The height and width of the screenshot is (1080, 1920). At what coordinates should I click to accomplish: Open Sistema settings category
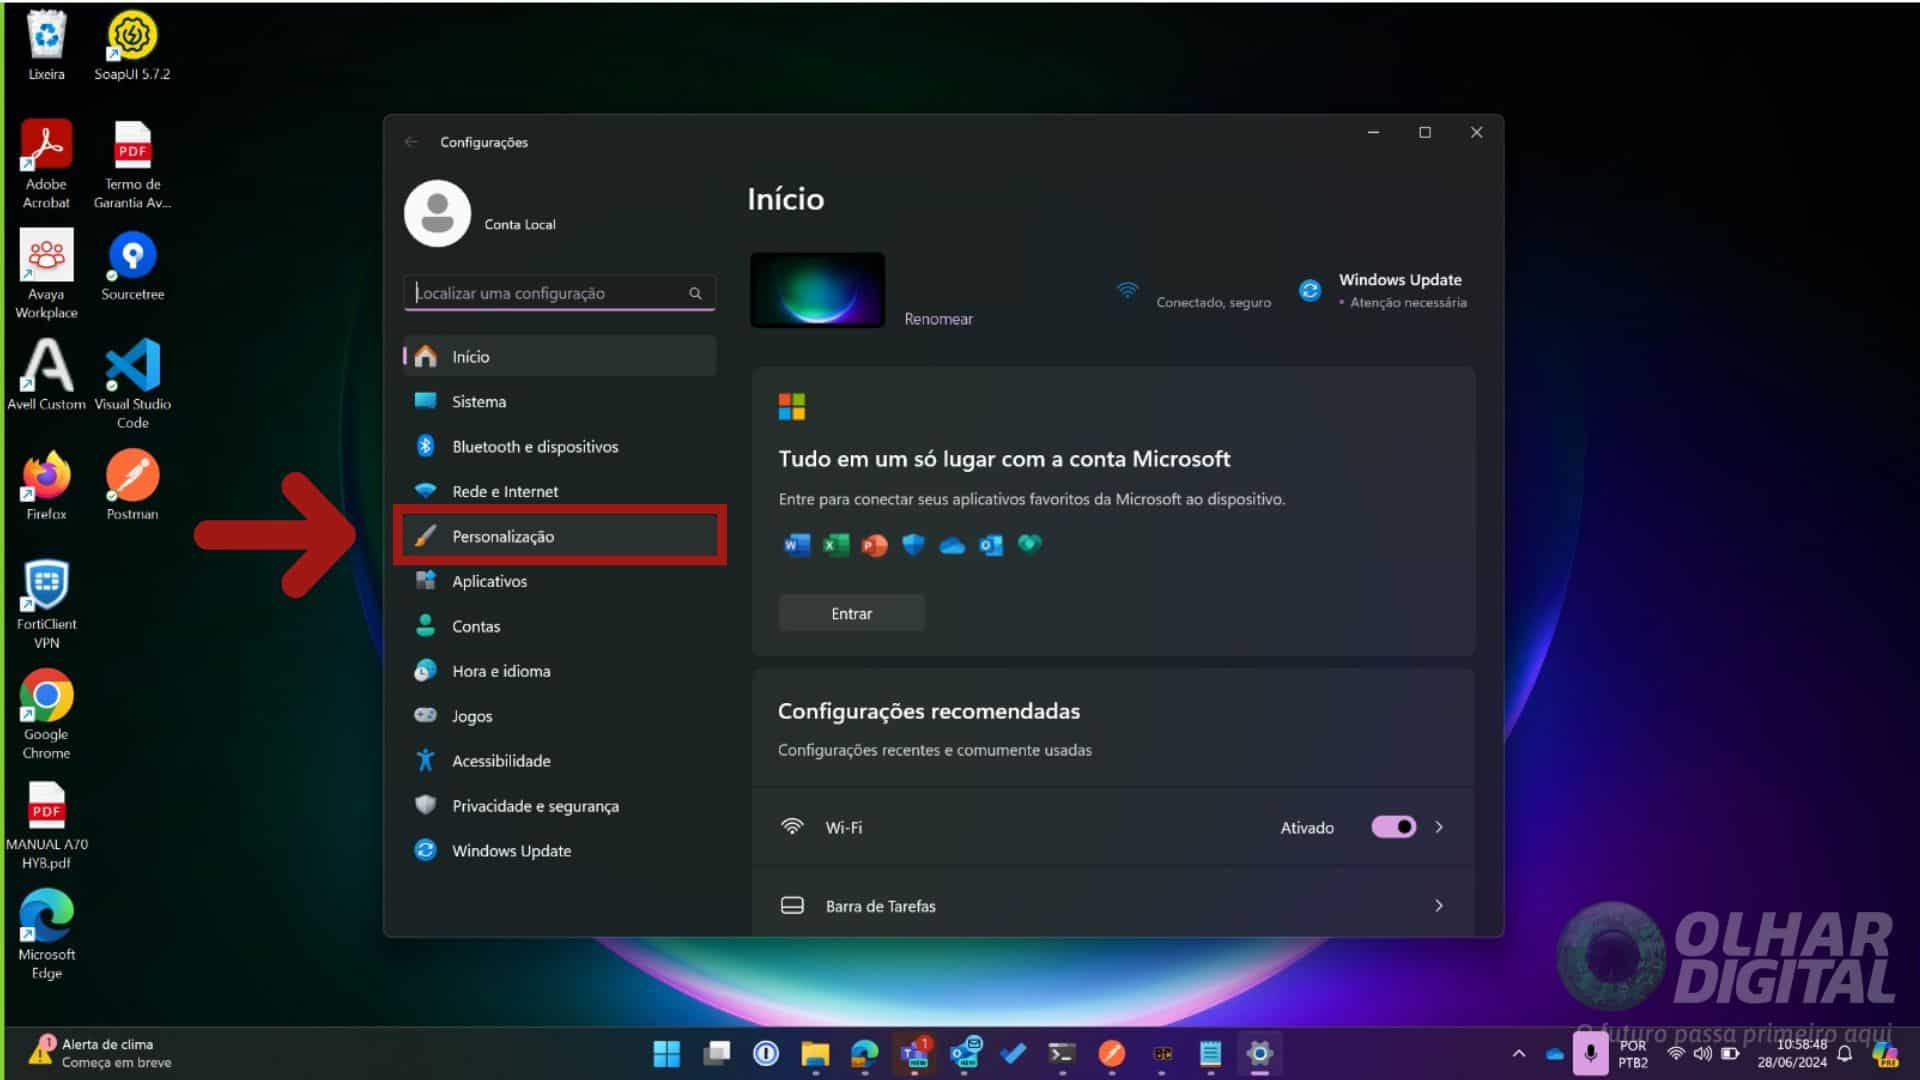click(559, 401)
